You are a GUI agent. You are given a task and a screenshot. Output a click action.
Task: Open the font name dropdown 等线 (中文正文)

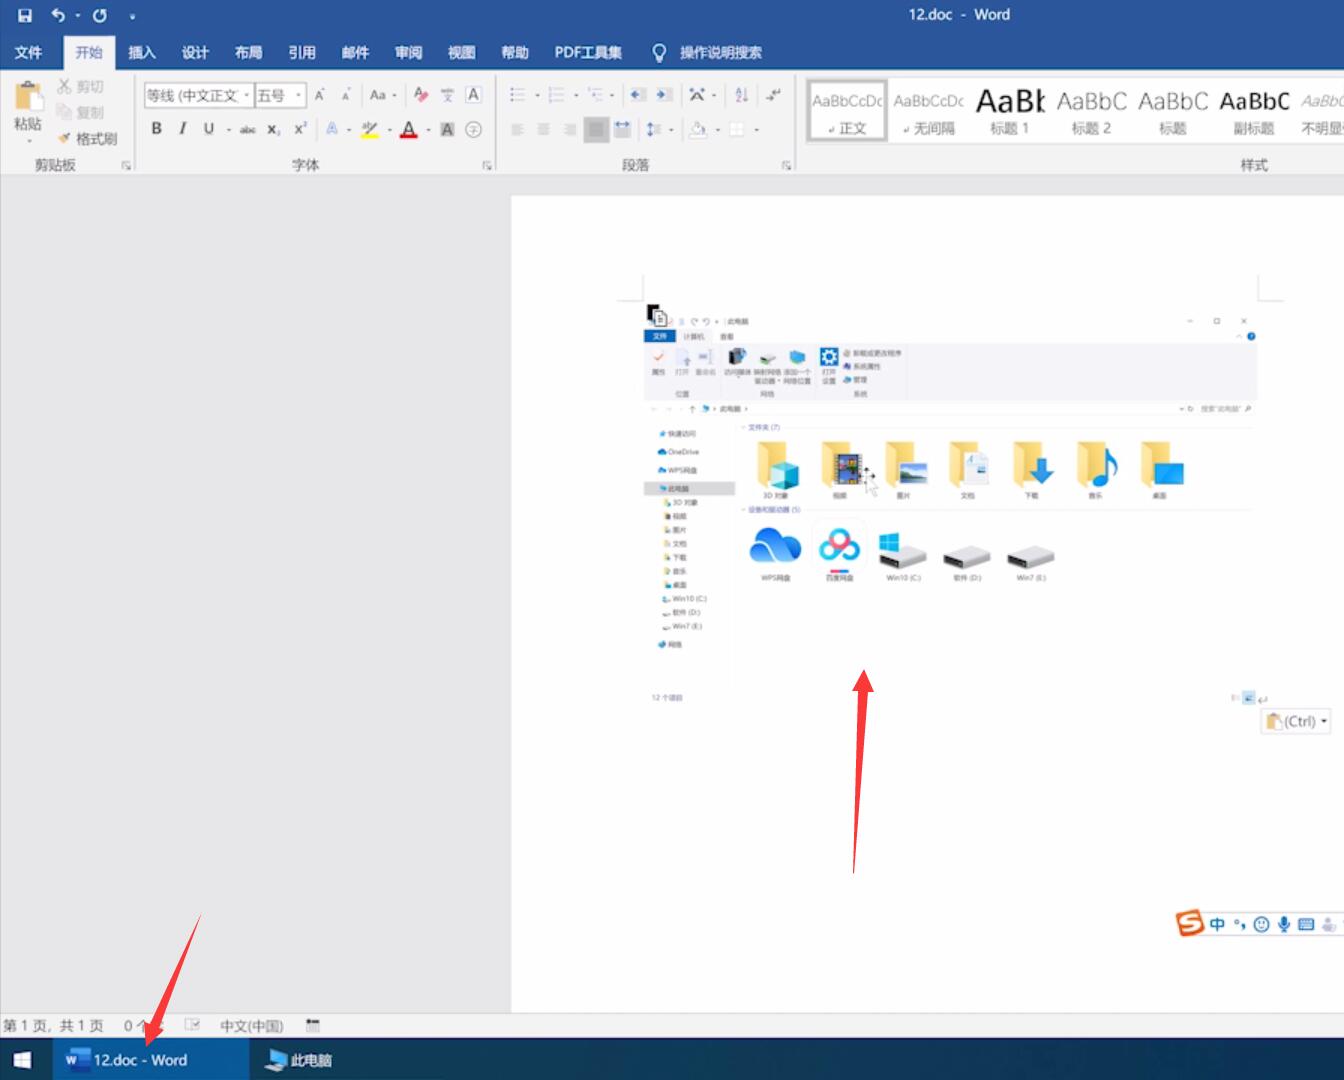(247, 95)
